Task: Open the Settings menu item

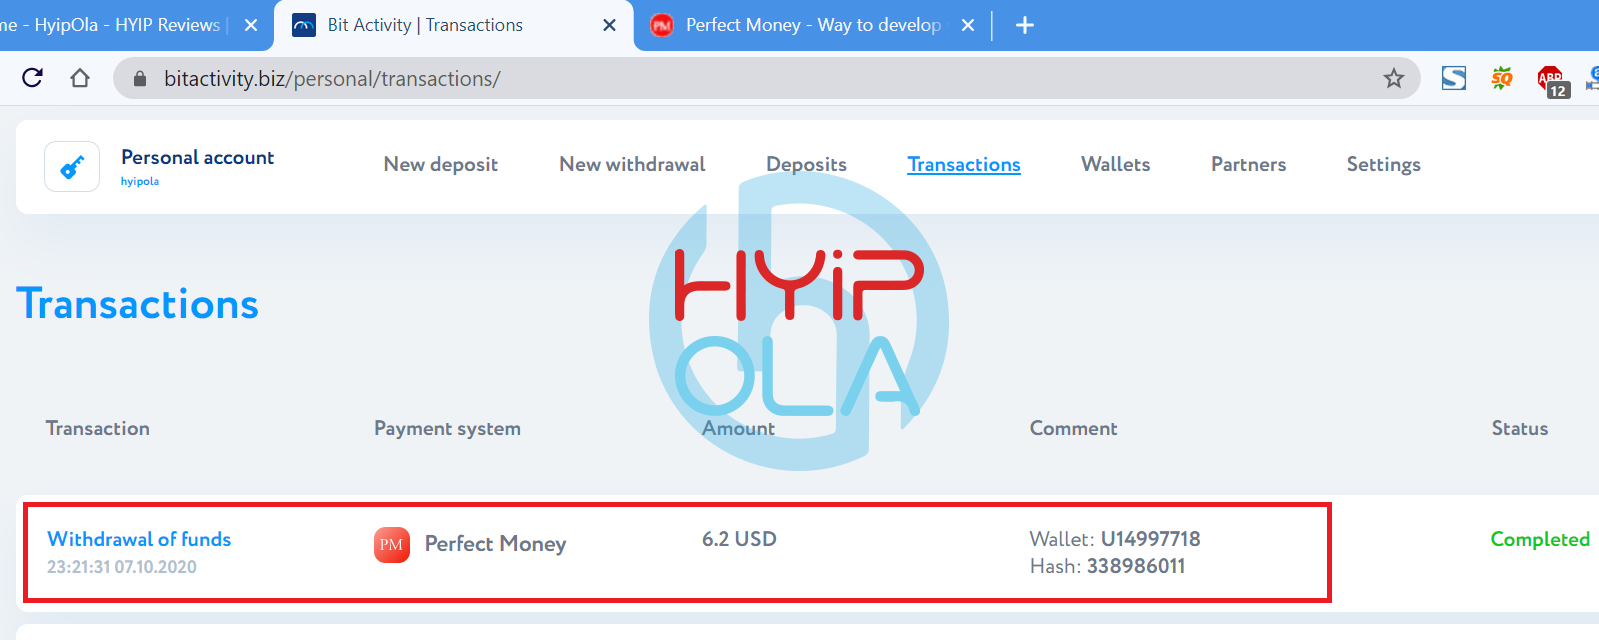Action: [1383, 164]
